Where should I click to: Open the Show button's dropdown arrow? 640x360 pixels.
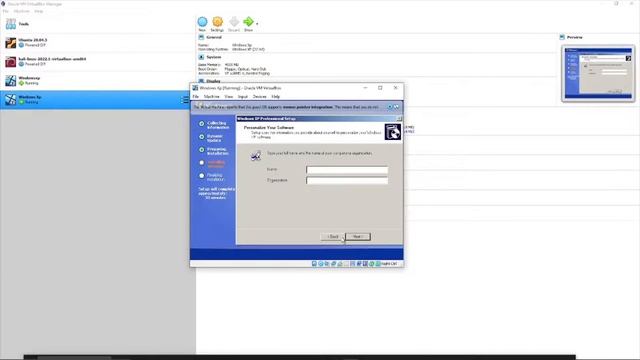257,24
